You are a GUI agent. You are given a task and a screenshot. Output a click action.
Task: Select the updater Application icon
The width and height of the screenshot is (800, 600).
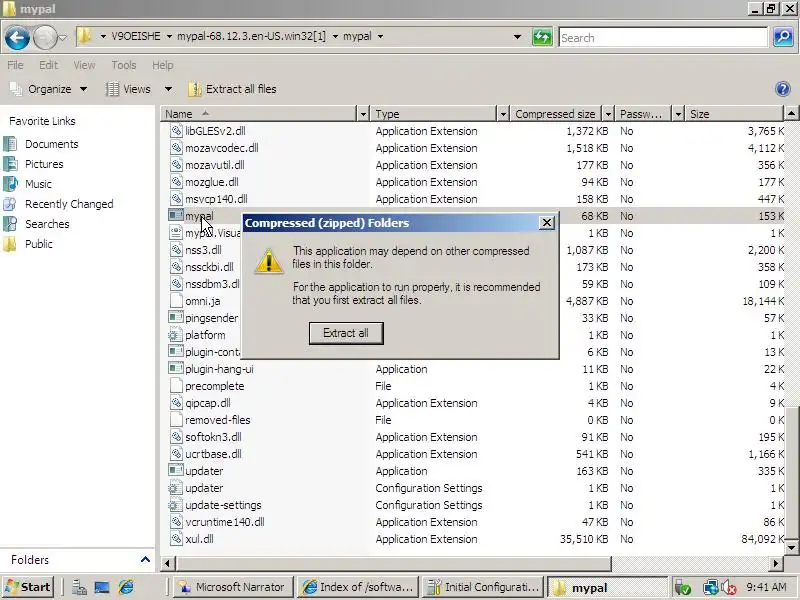click(176, 470)
